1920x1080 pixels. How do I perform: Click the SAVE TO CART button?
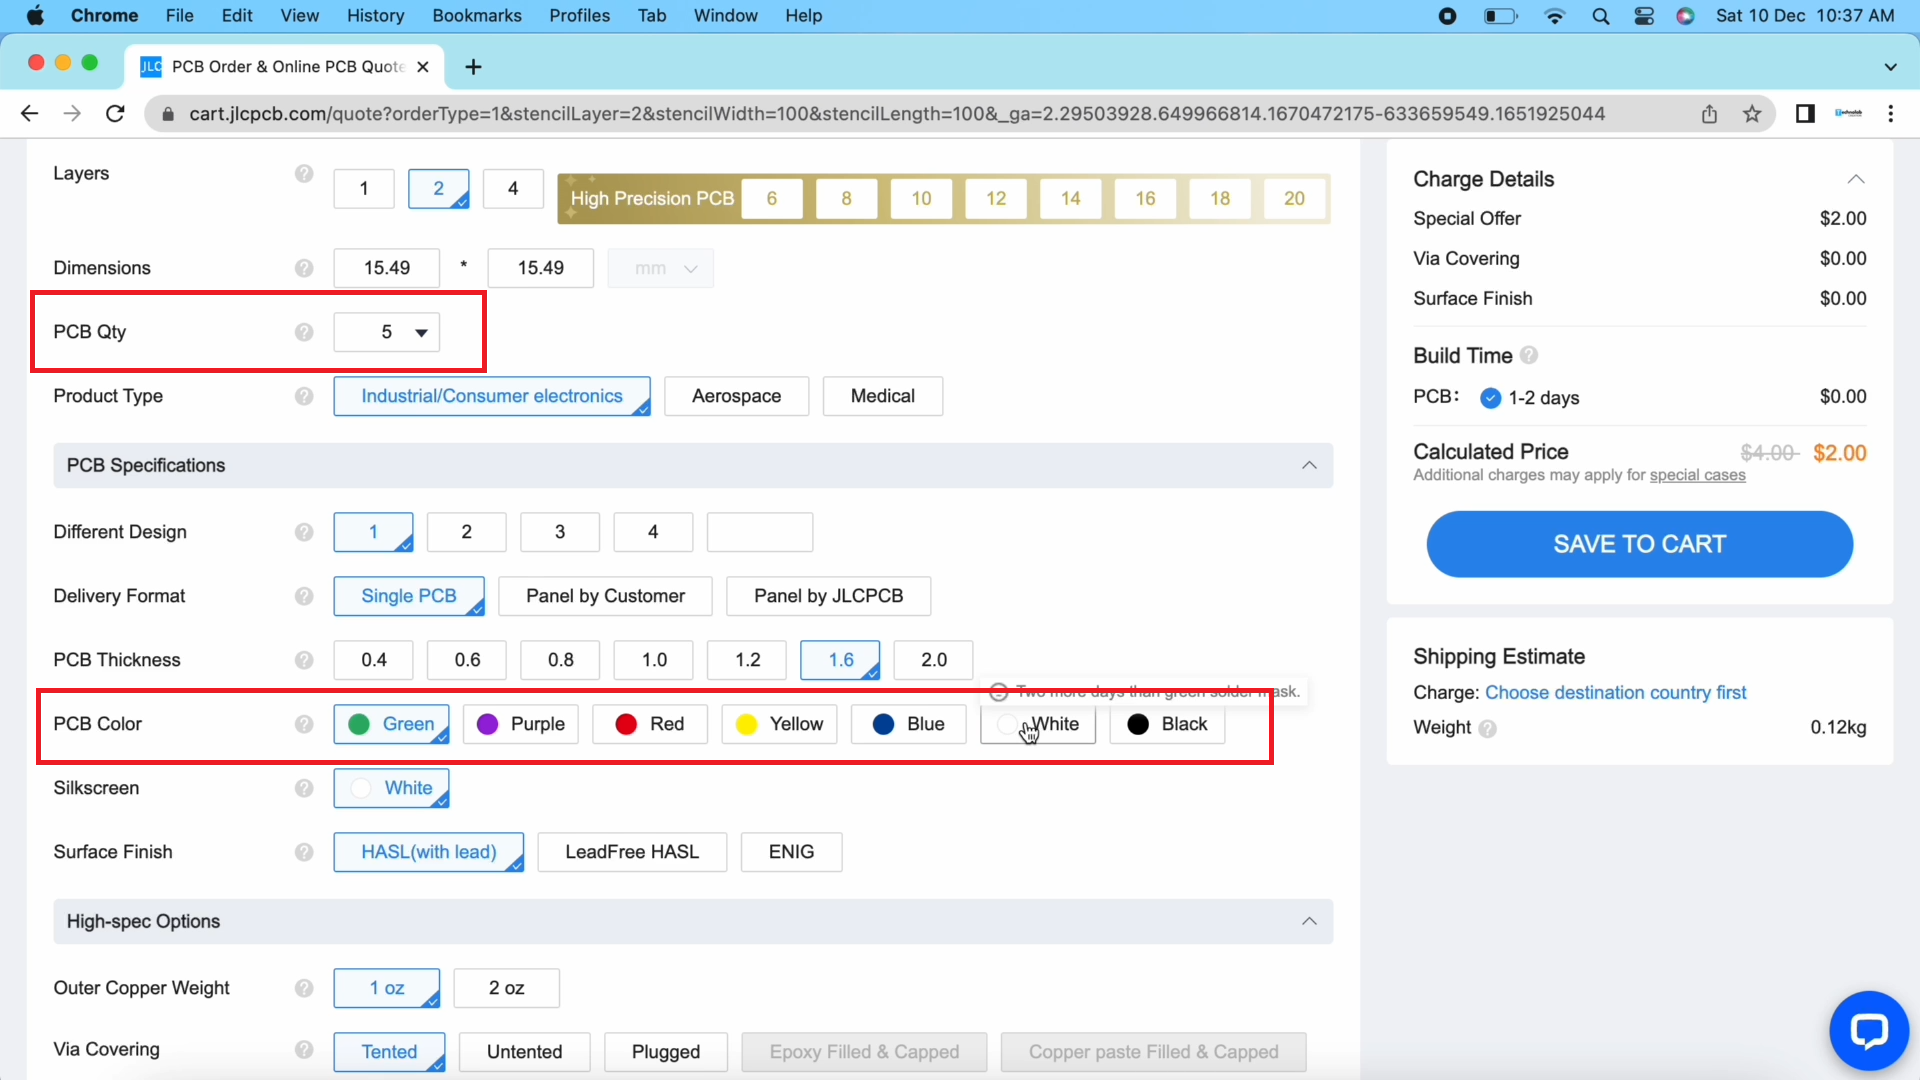pyautogui.click(x=1639, y=544)
